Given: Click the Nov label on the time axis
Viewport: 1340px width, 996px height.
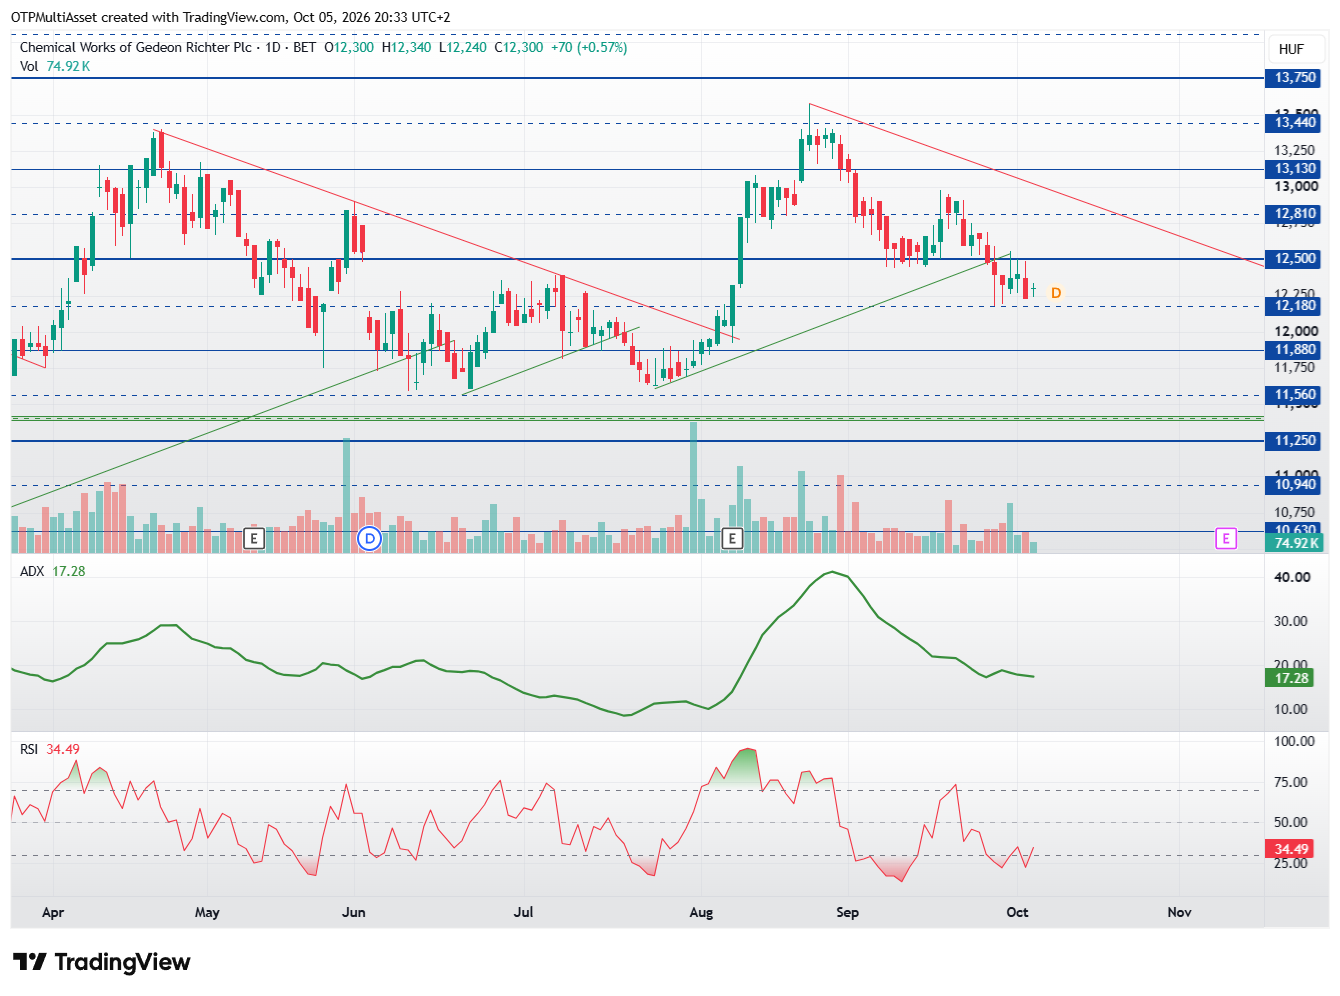Looking at the screenshot, I should (x=1179, y=912).
